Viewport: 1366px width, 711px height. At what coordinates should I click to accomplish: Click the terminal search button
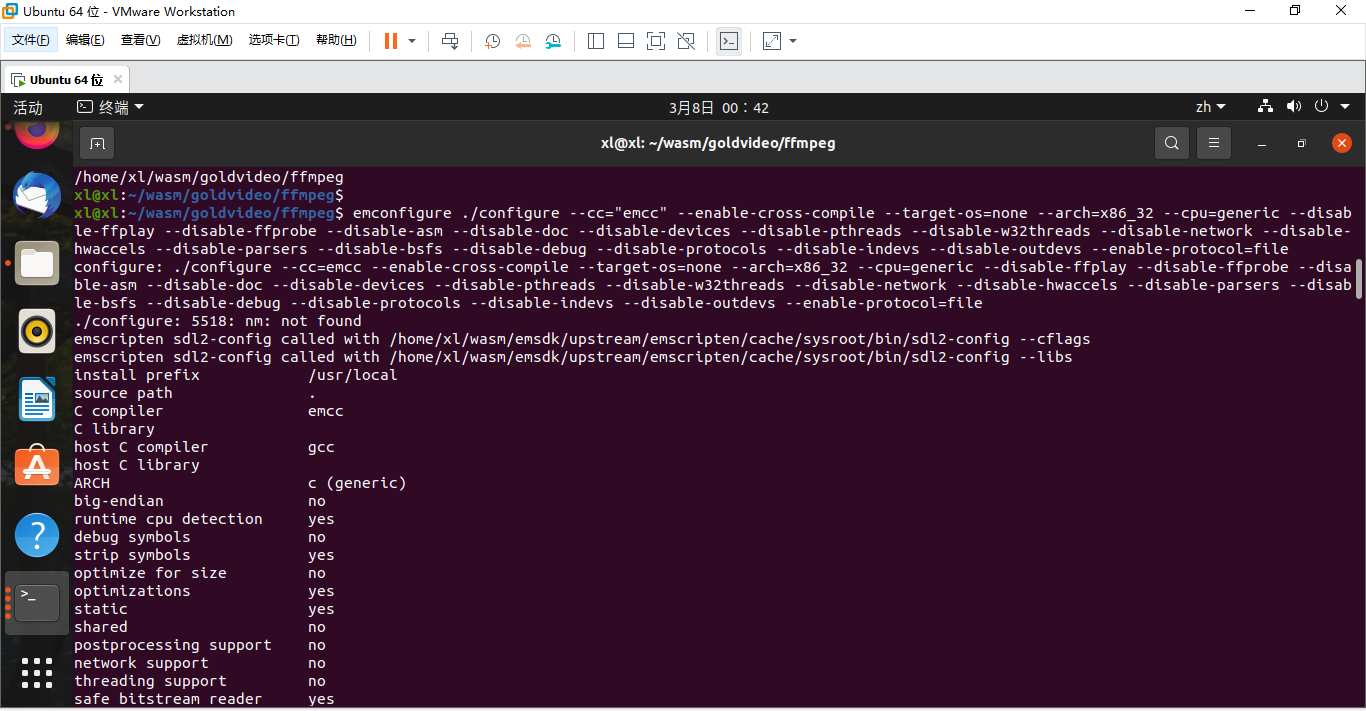(1172, 143)
